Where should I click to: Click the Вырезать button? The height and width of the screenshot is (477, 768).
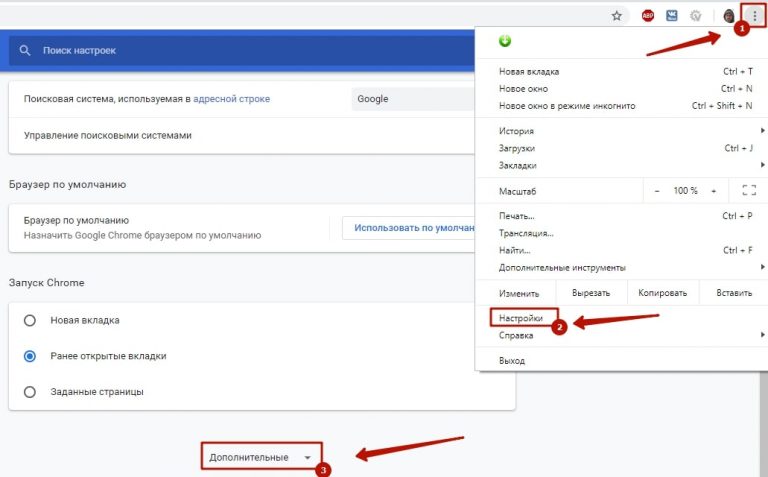coord(591,293)
